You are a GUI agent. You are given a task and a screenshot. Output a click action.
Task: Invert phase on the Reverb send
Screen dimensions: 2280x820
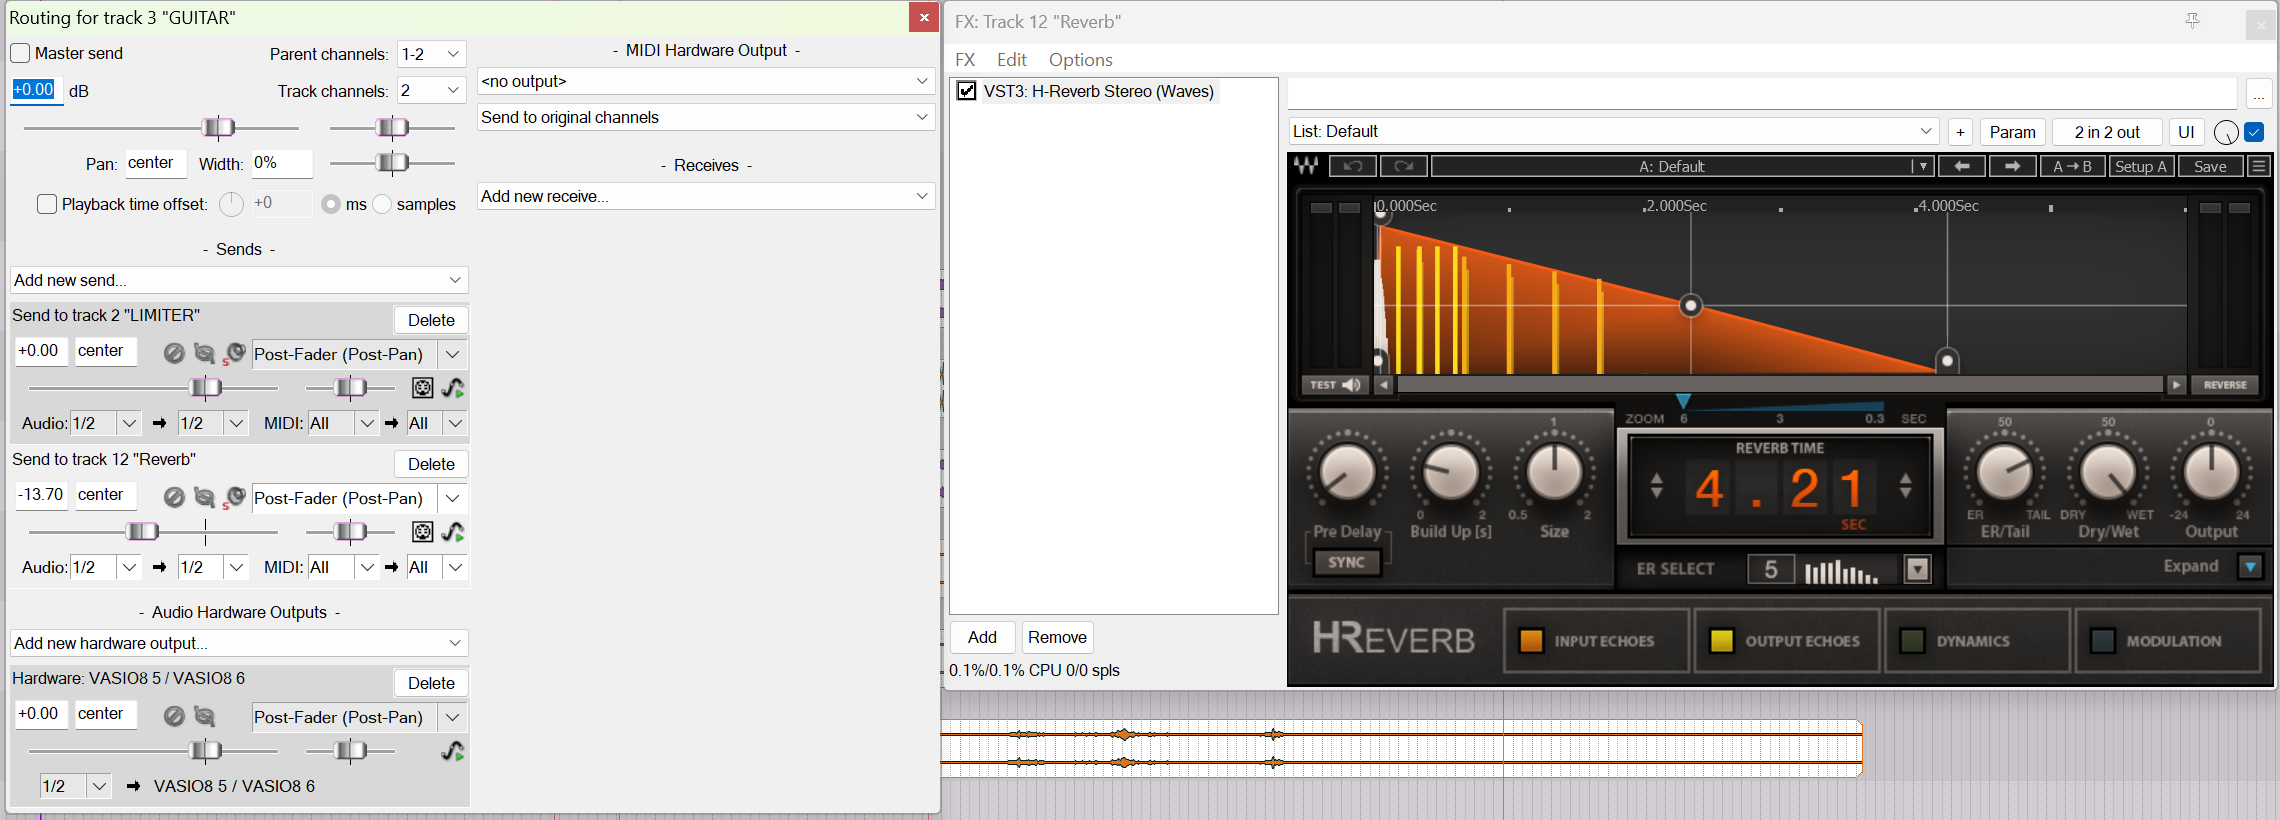pos(204,497)
